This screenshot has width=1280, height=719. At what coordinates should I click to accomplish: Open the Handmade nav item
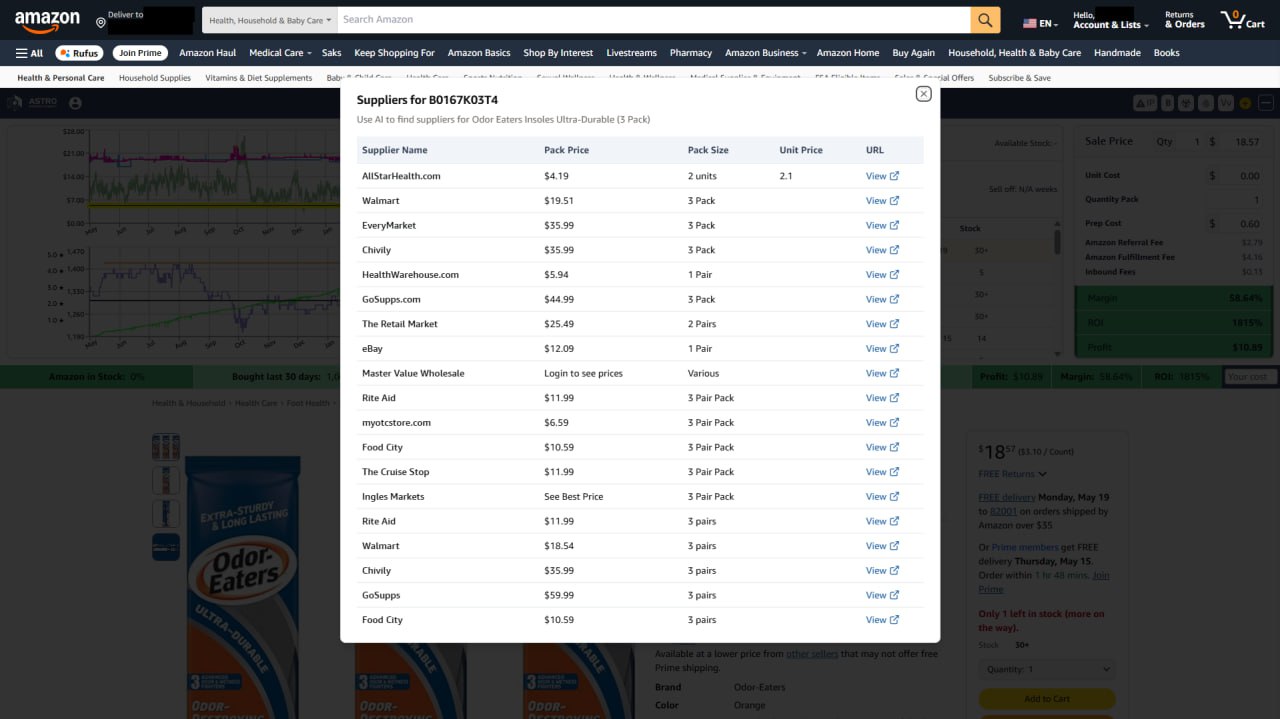tap(1117, 53)
